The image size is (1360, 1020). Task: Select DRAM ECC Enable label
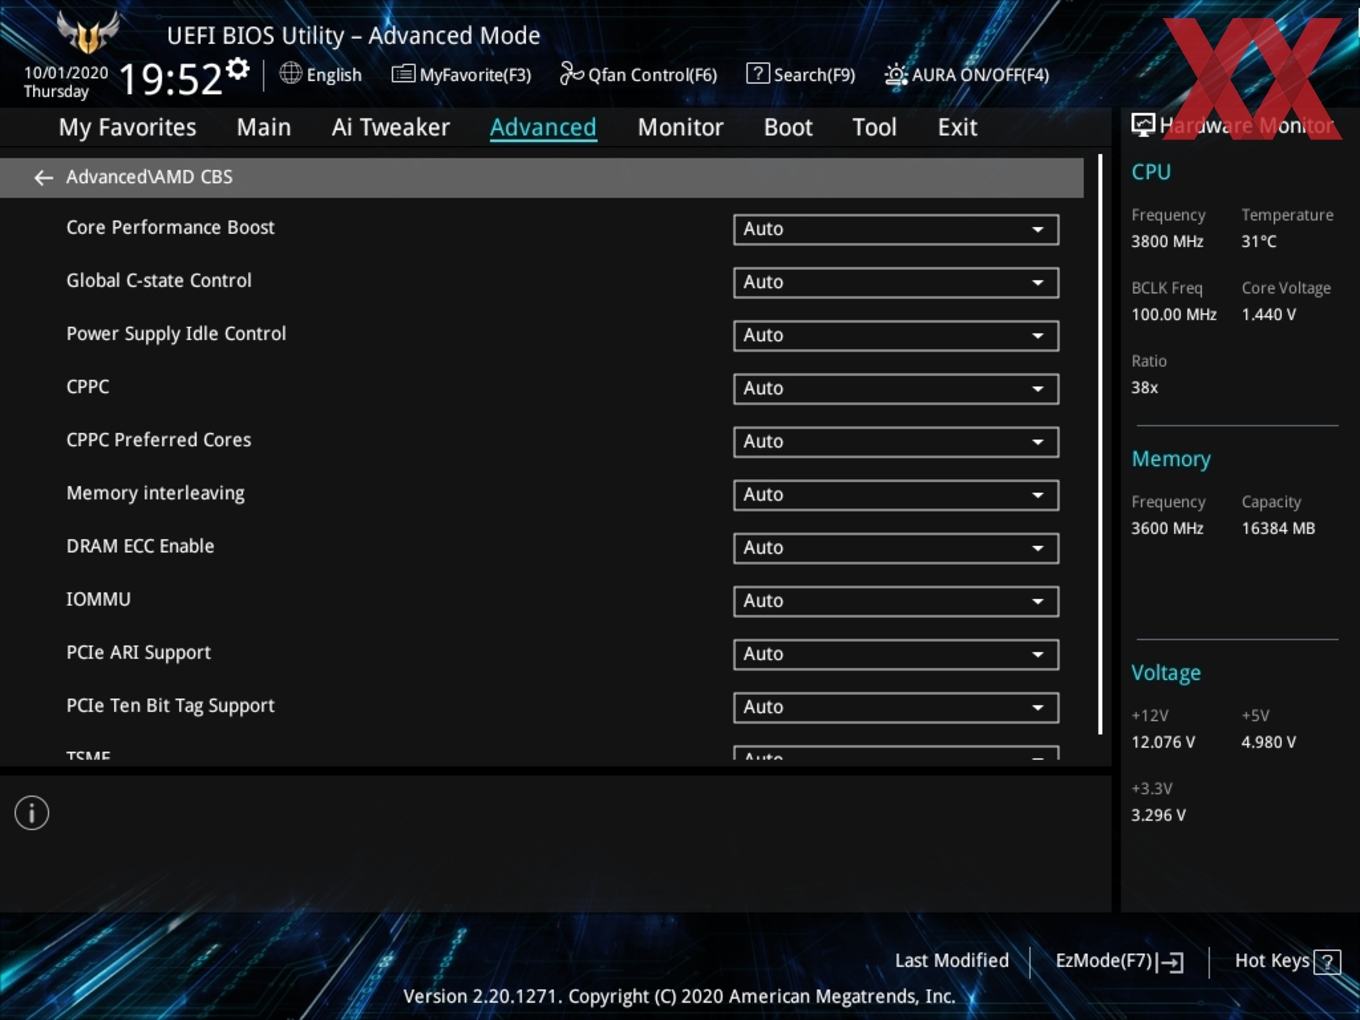click(140, 546)
